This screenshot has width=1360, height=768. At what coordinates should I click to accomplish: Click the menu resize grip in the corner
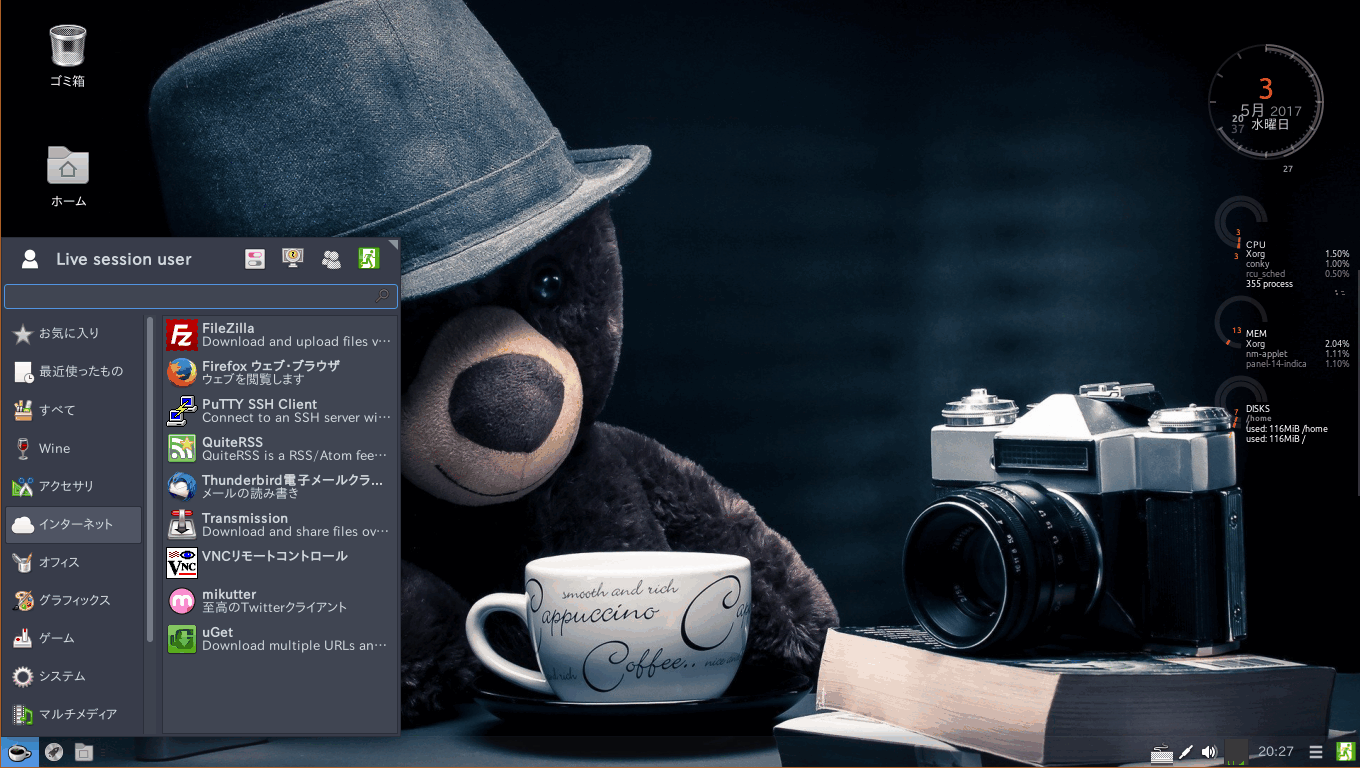point(393,244)
